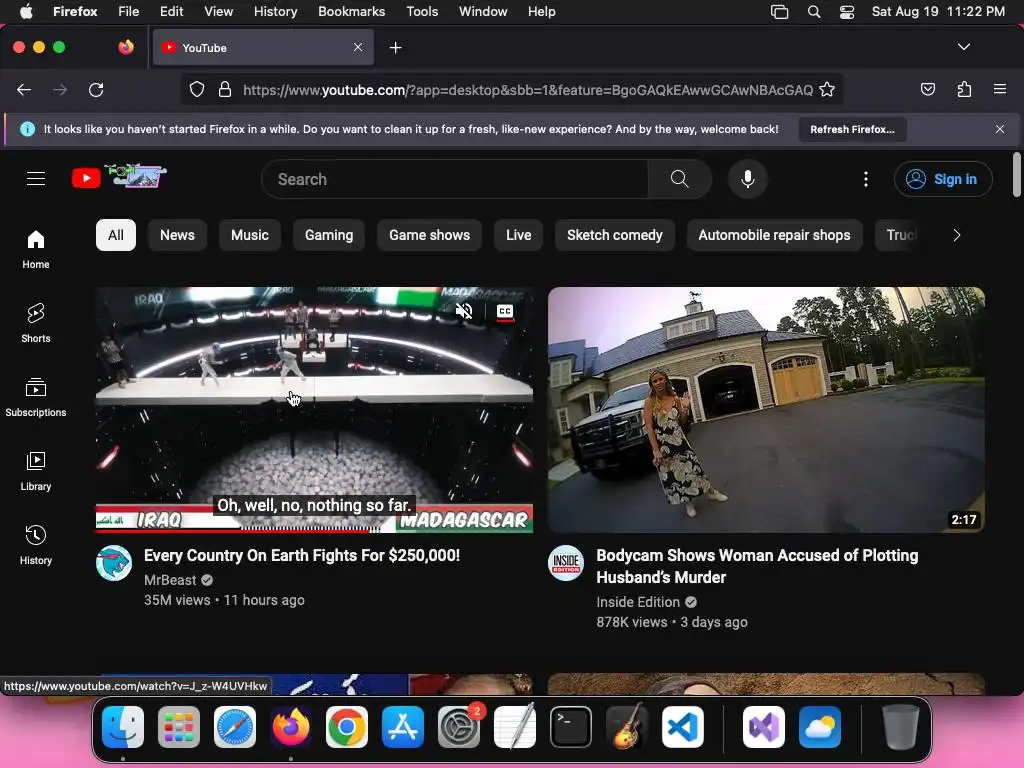Screen dimensions: 1024x768
Task: Open the History menu
Action: tap(275, 11)
